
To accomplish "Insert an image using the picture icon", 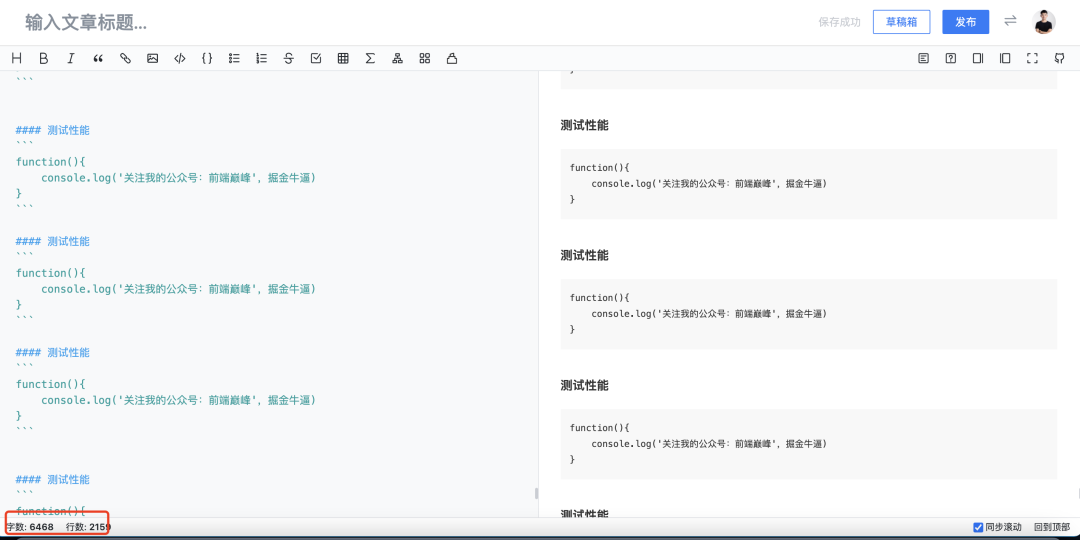I will tap(152, 59).
